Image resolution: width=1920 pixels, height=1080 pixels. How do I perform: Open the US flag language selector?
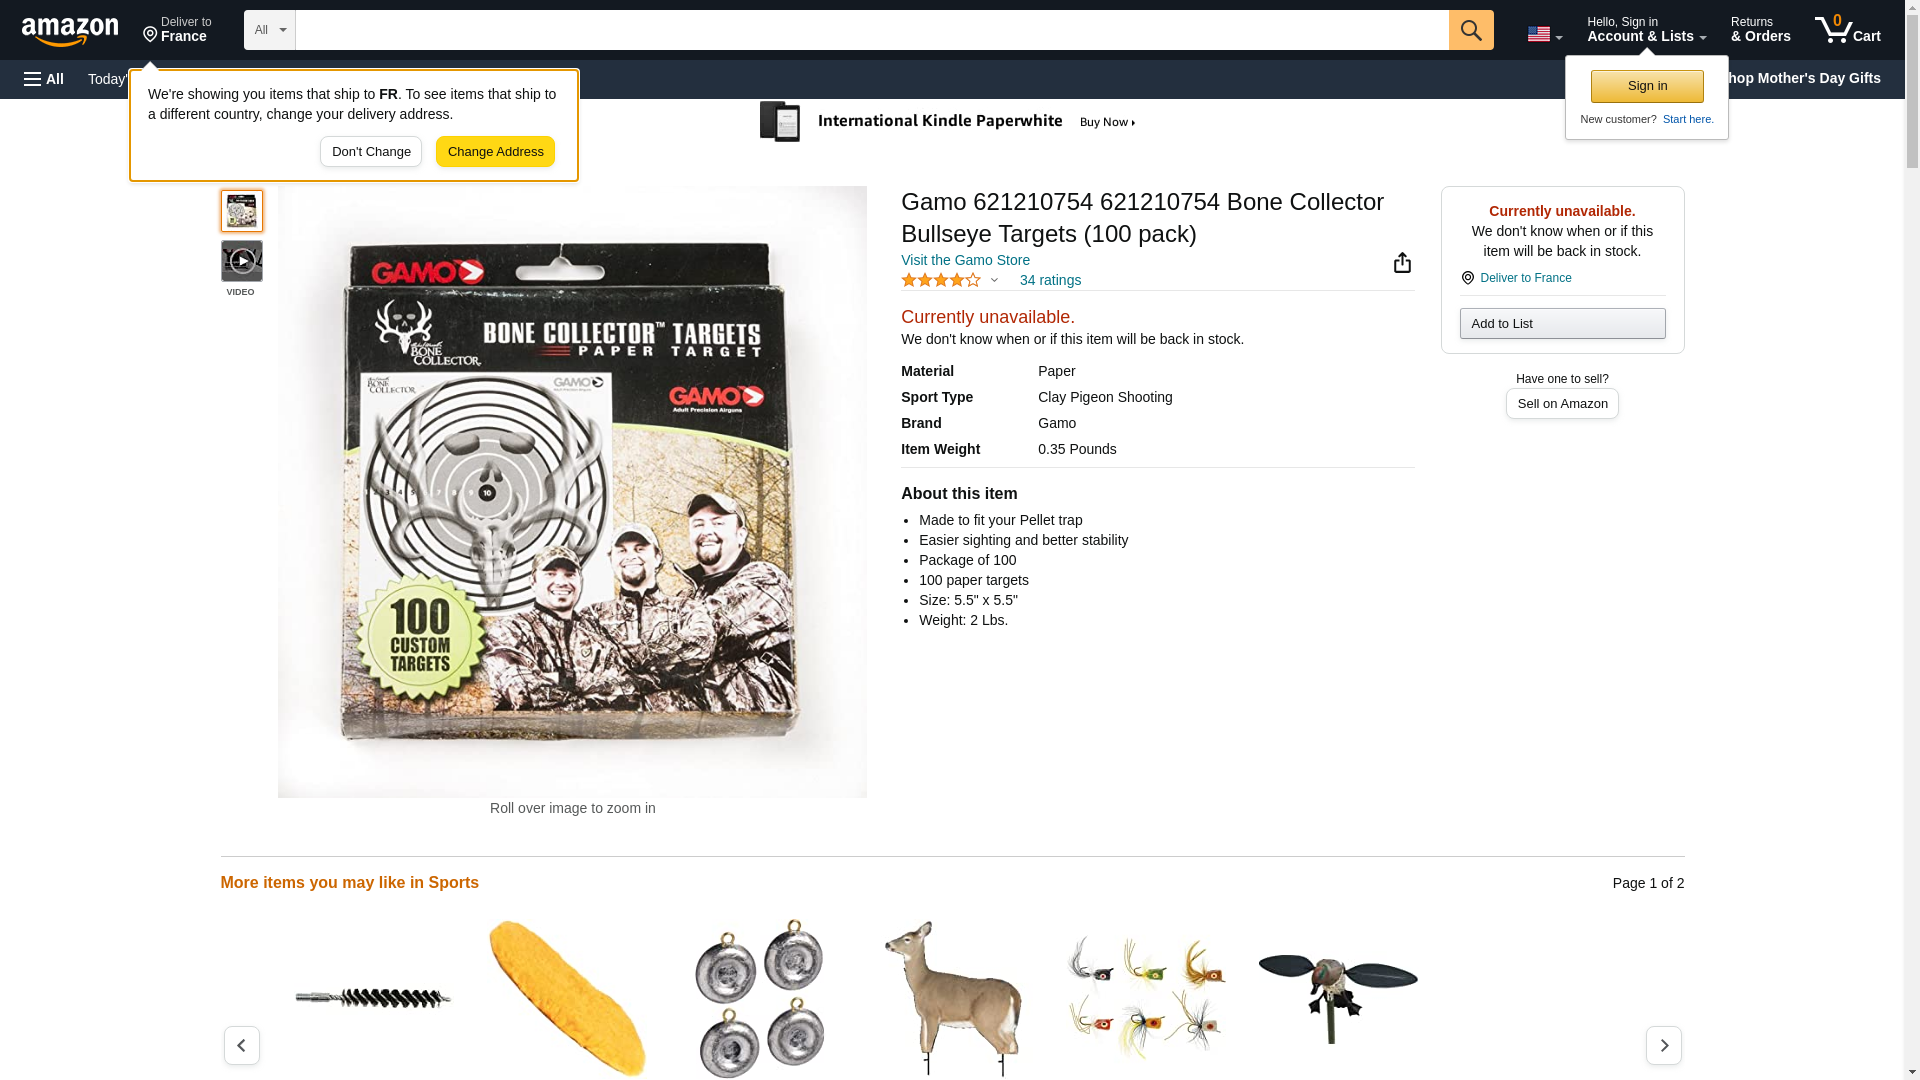click(1544, 34)
